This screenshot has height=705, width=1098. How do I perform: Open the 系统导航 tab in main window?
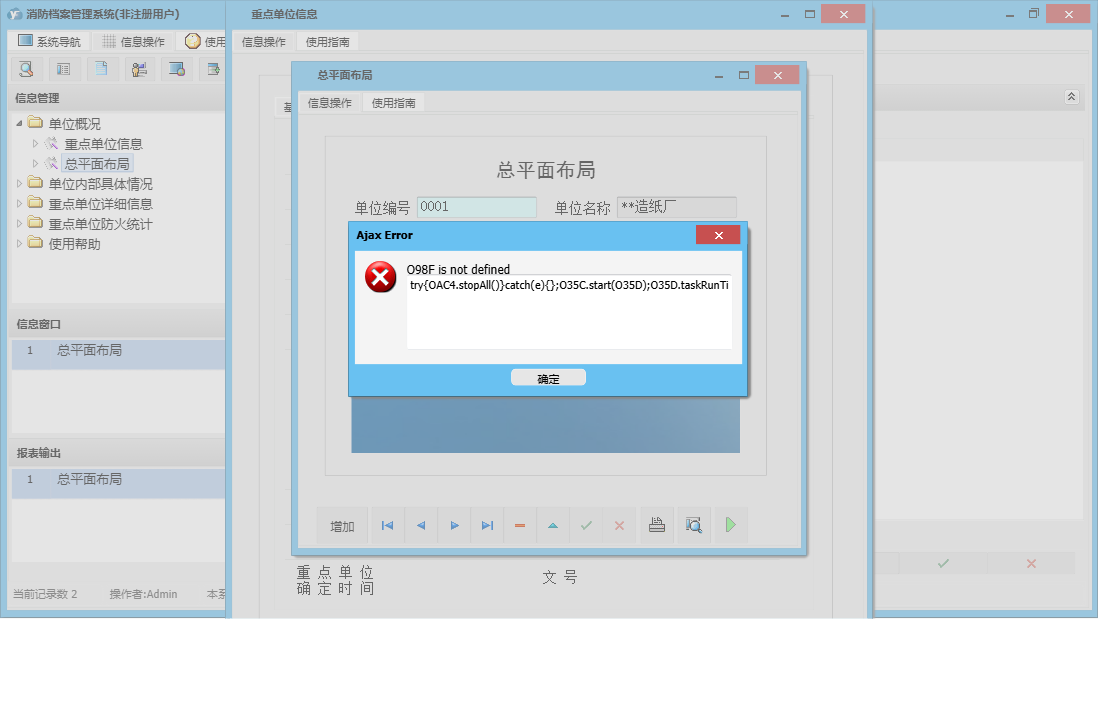[x=49, y=41]
